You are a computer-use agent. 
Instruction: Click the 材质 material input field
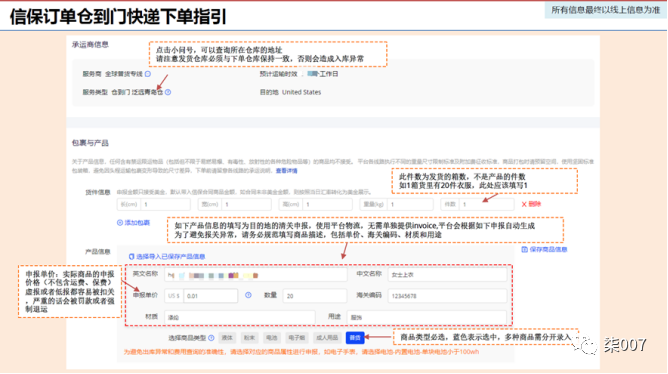(x=240, y=317)
